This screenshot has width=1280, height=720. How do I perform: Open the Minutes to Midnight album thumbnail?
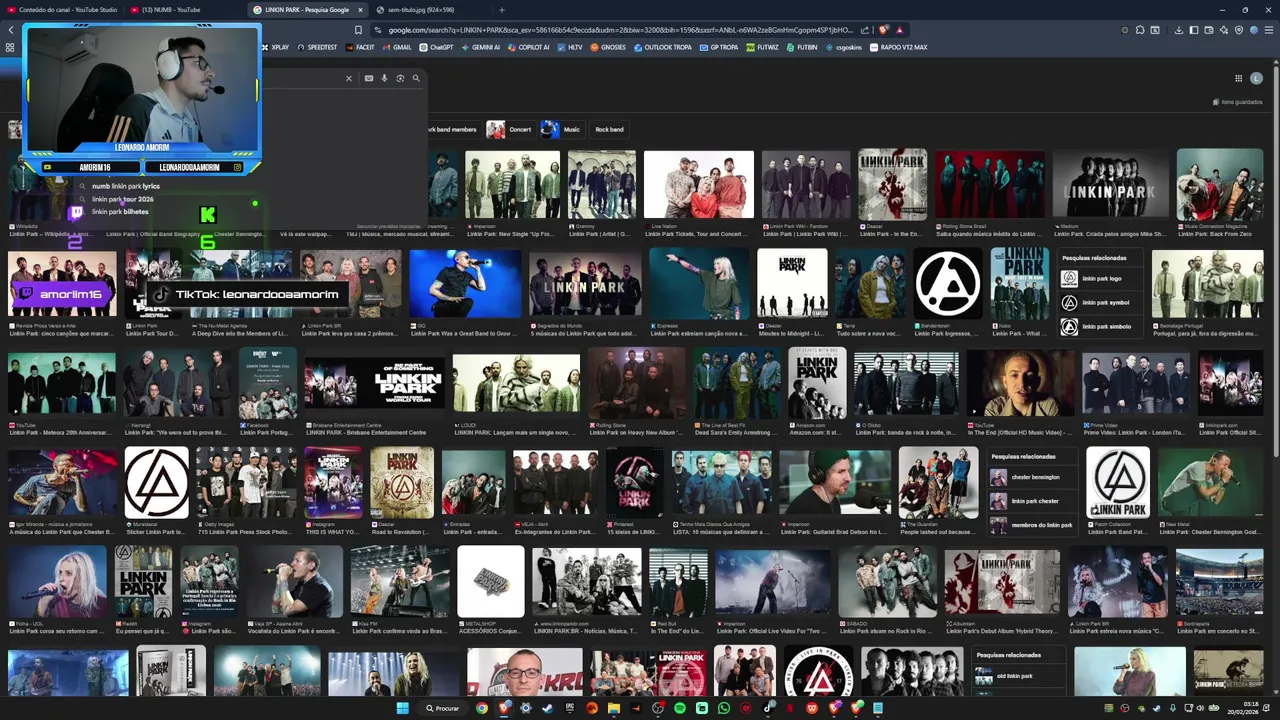[792, 284]
